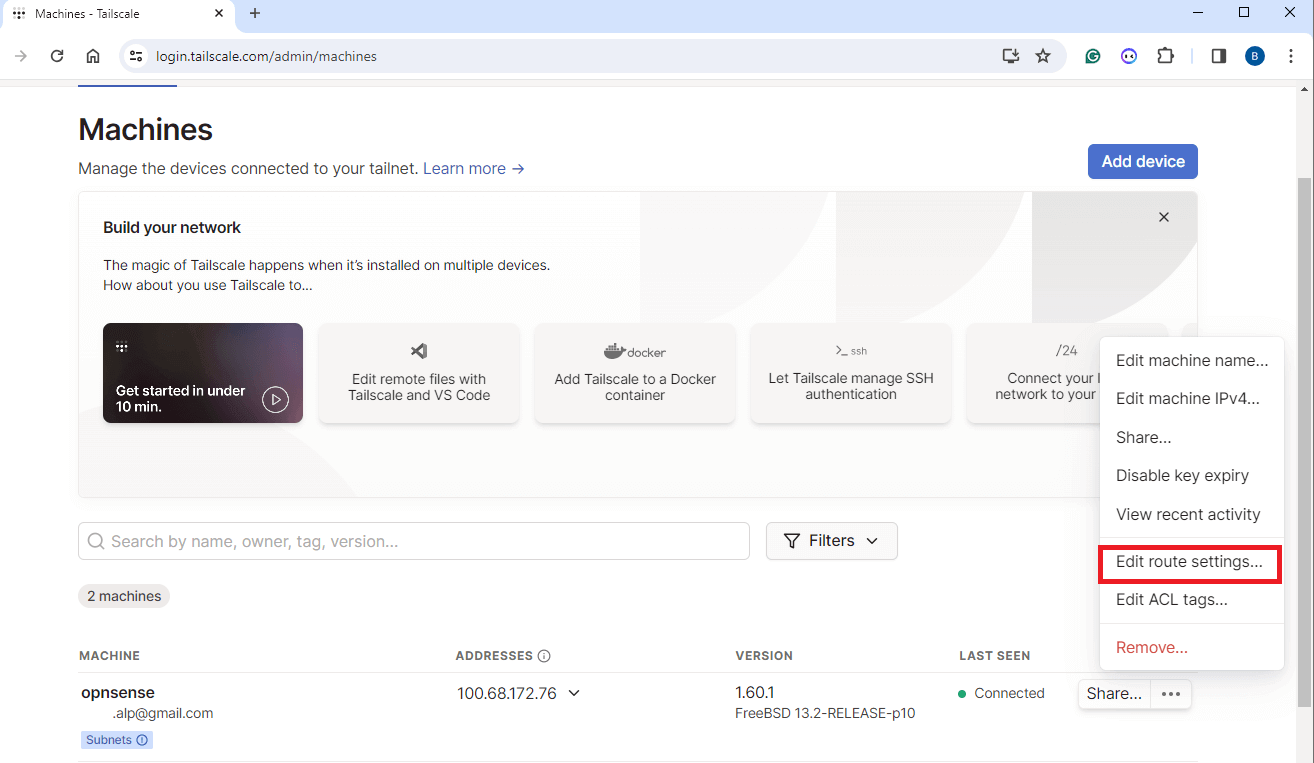This screenshot has width=1314, height=763.
Task: Toggle the browser side panel icon
Action: click(1218, 56)
